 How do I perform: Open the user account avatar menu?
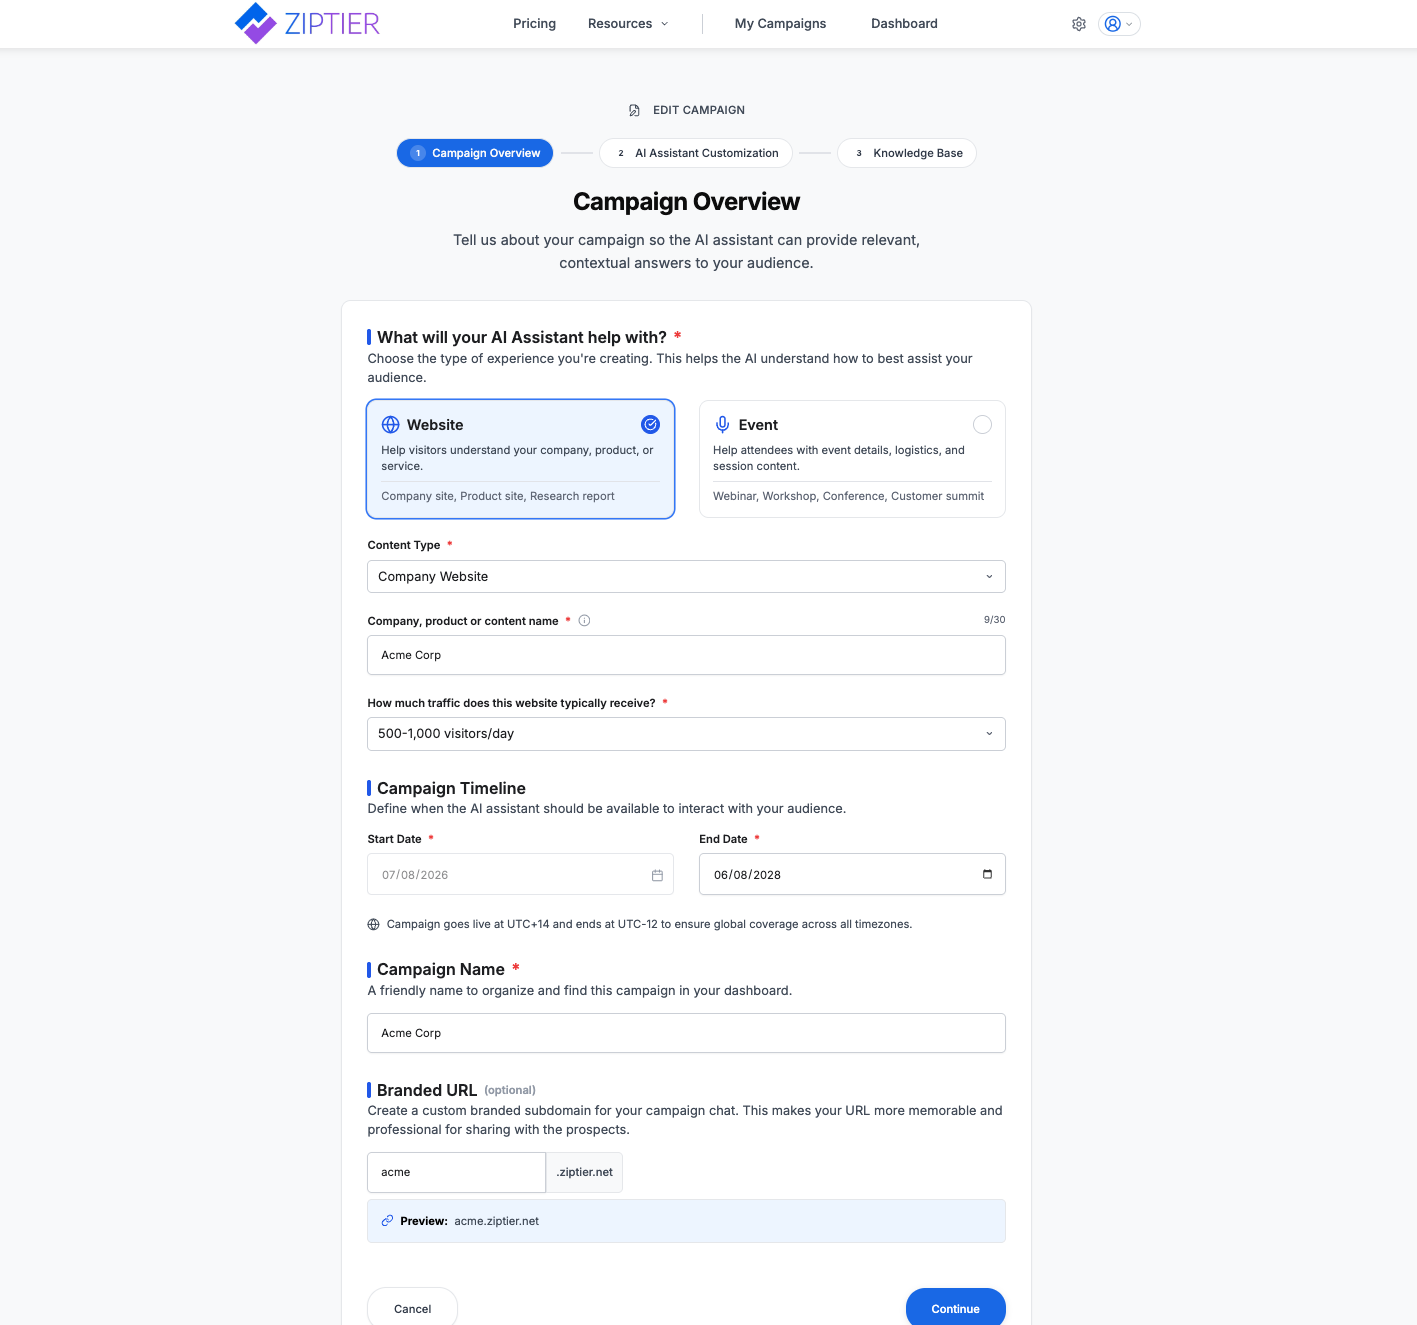click(x=1119, y=24)
